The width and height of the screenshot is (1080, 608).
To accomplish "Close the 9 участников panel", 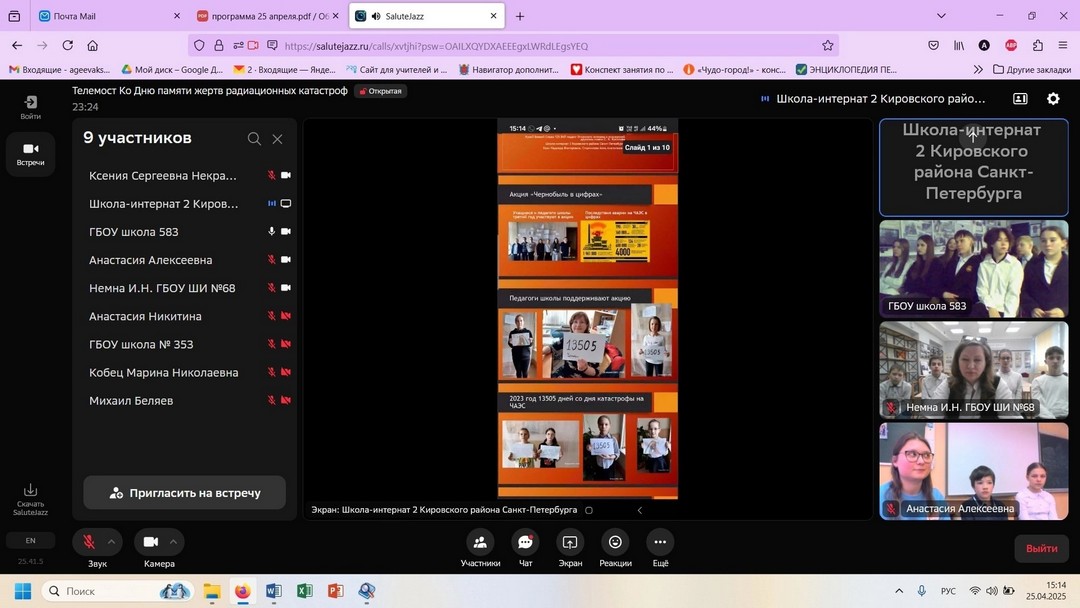I will coord(278,139).
